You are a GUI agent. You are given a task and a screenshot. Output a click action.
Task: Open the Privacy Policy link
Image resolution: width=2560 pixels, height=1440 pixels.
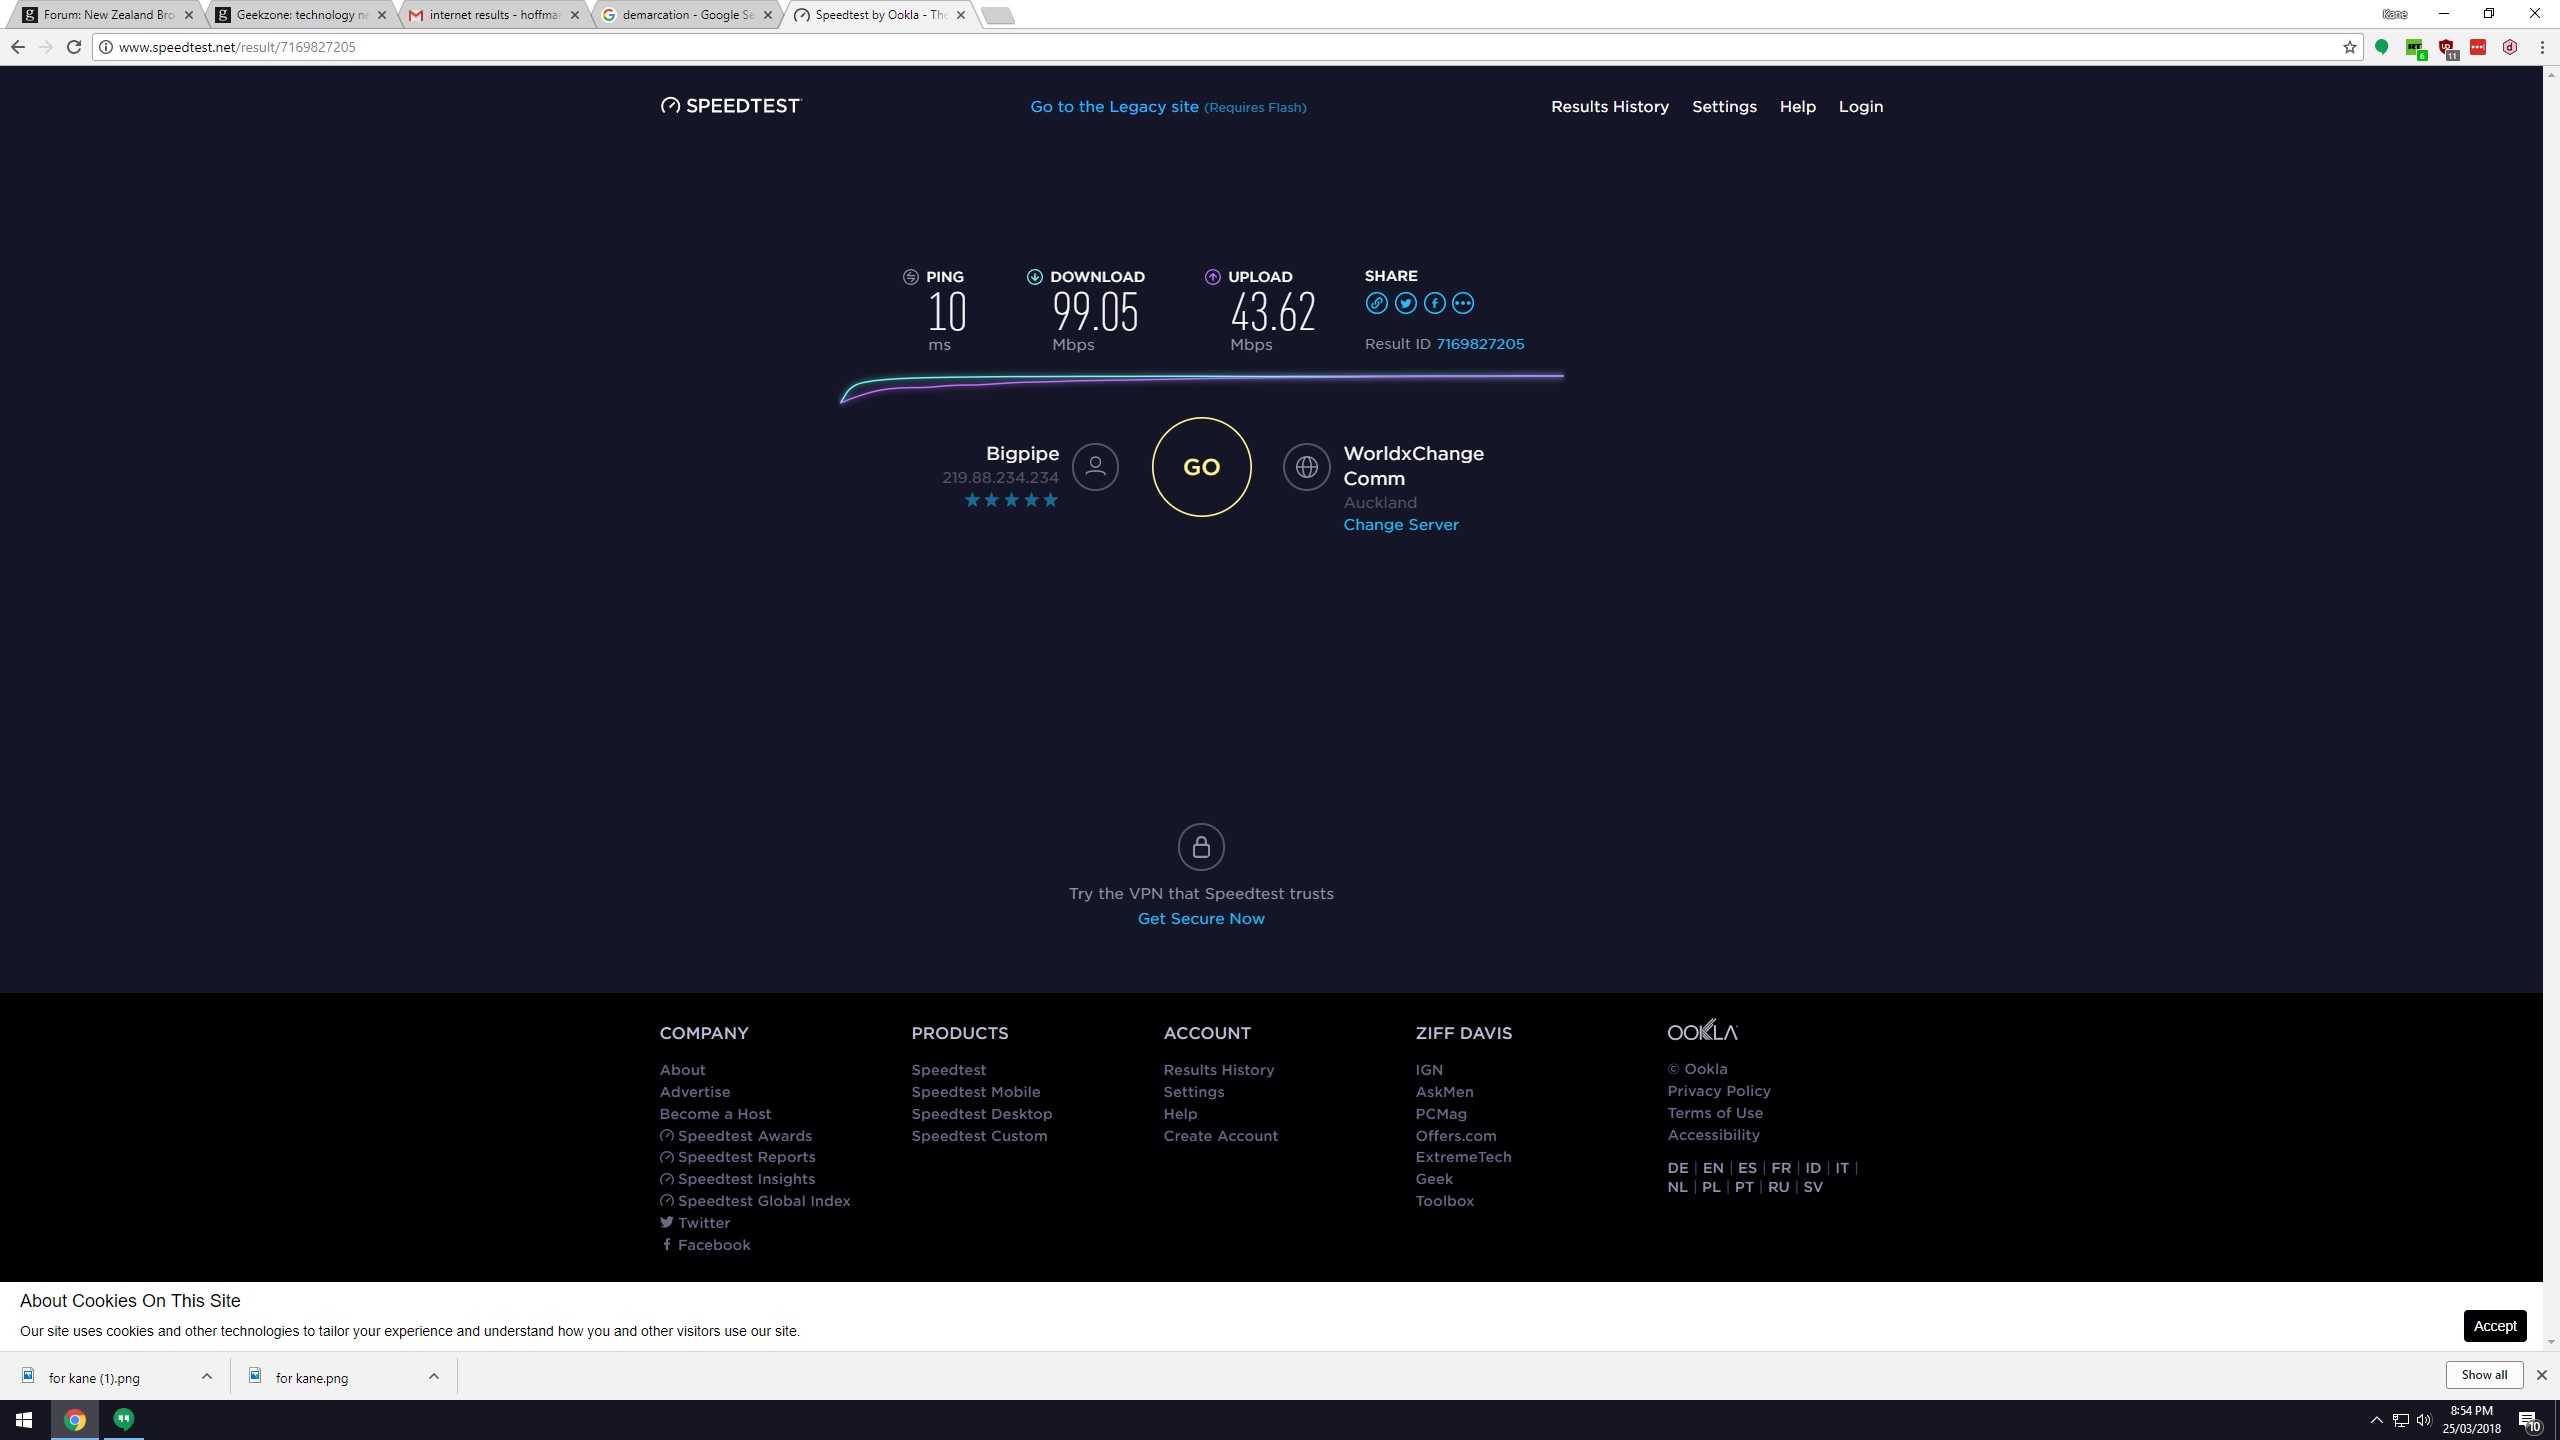coord(1718,1091)
